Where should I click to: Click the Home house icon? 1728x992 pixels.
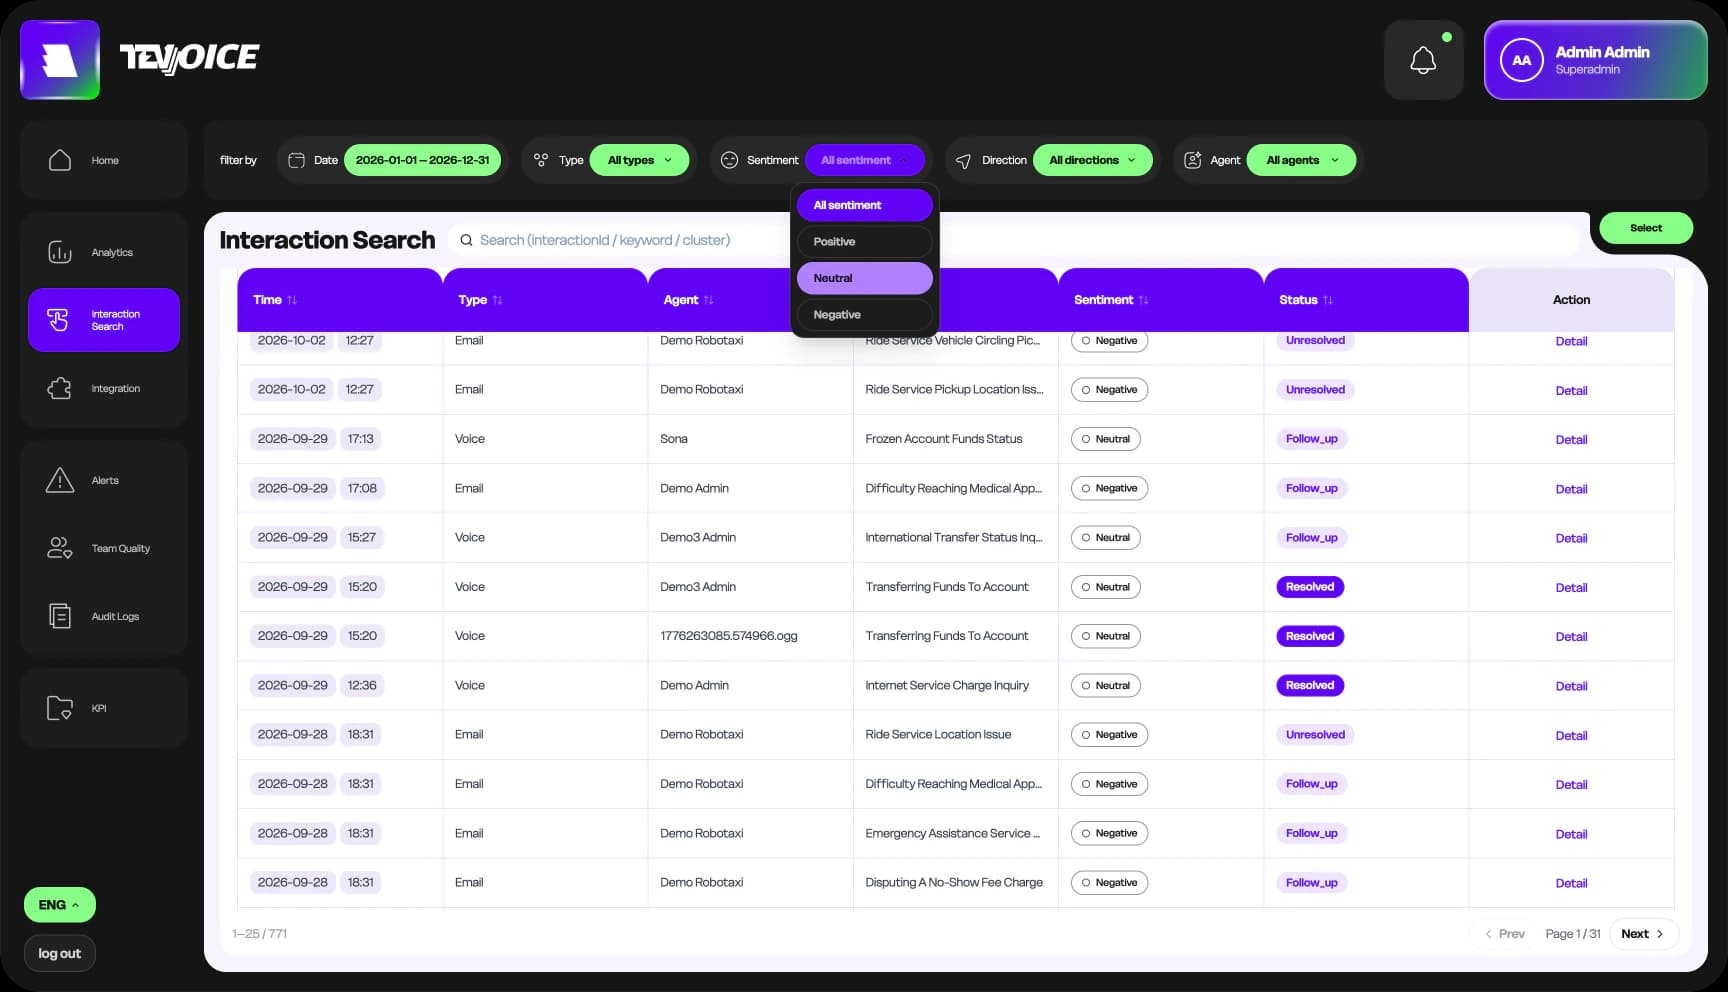pyautogui.click(x=60, y=160)
